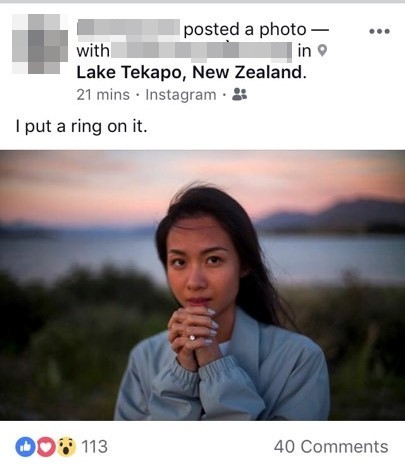Tap the Instagram source link
The height and width of the screenshot is (465, 405).
coord(181,95)
